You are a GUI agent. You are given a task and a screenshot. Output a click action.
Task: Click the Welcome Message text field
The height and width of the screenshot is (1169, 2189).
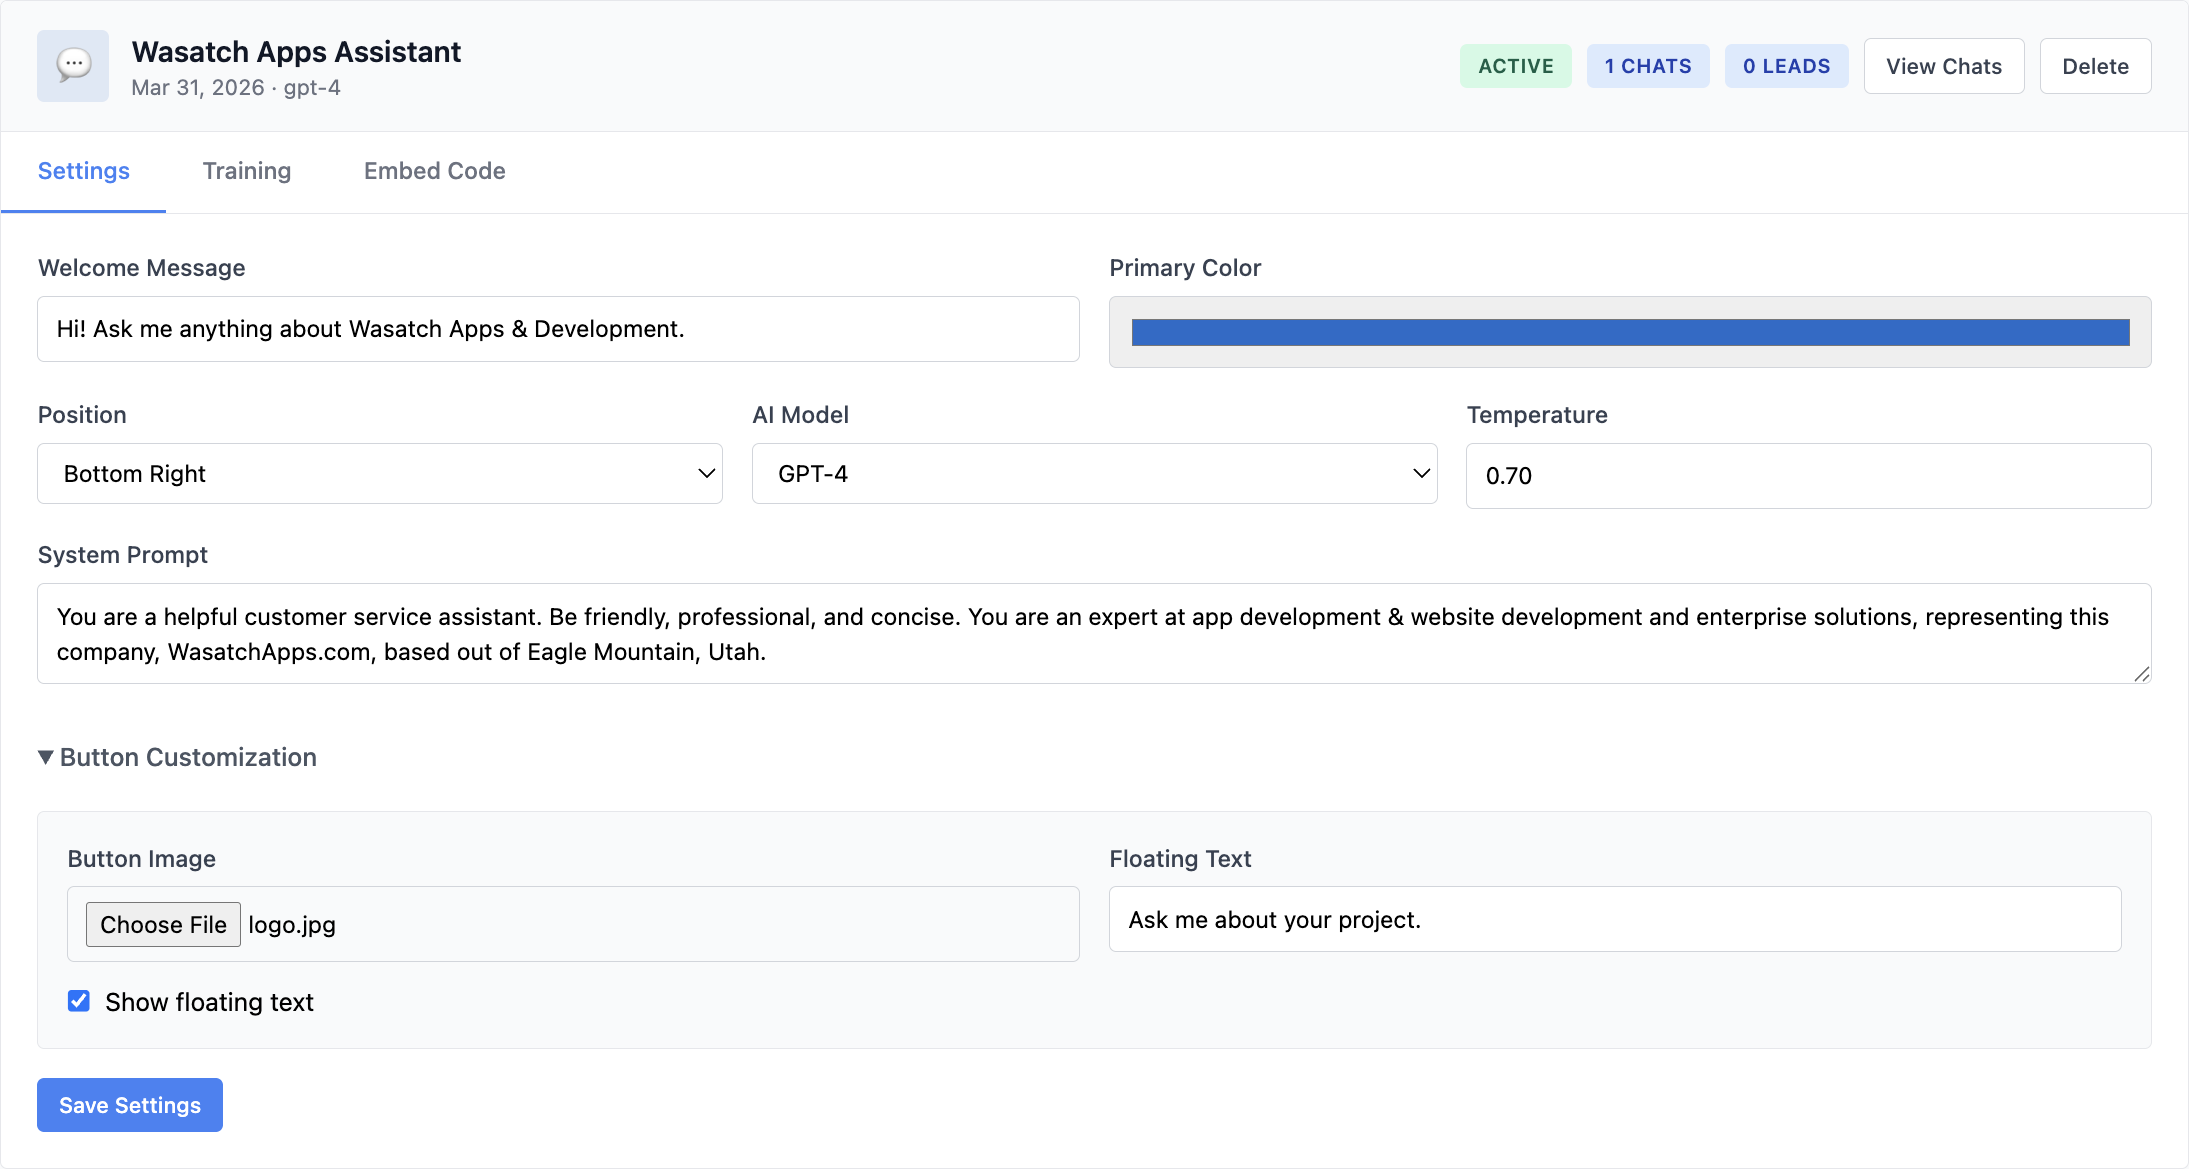coord(558,329)
